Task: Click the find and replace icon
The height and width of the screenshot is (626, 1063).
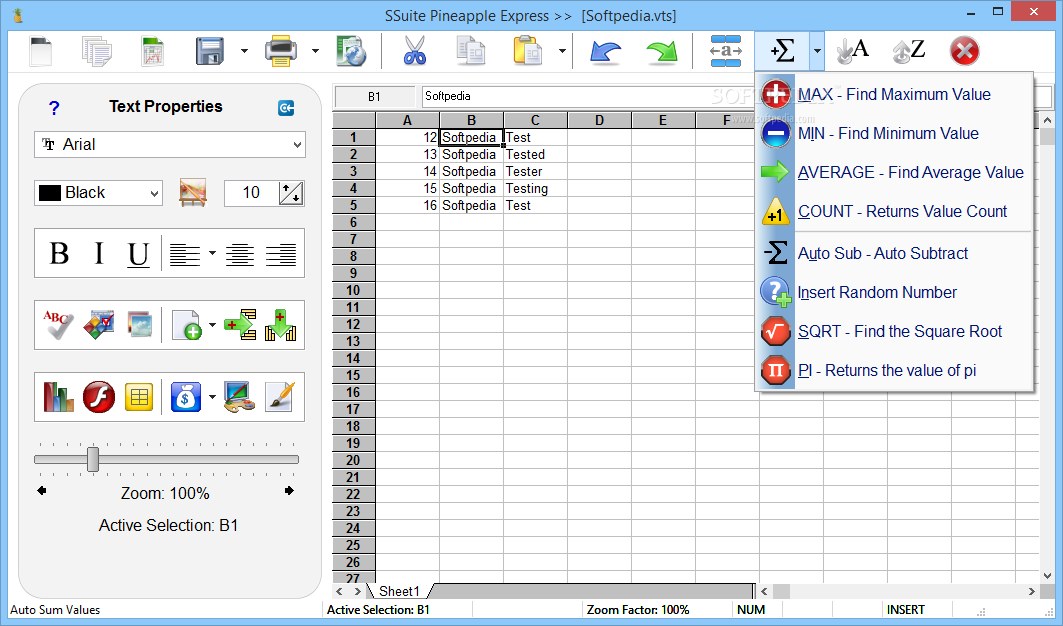Action: point(725,51)
